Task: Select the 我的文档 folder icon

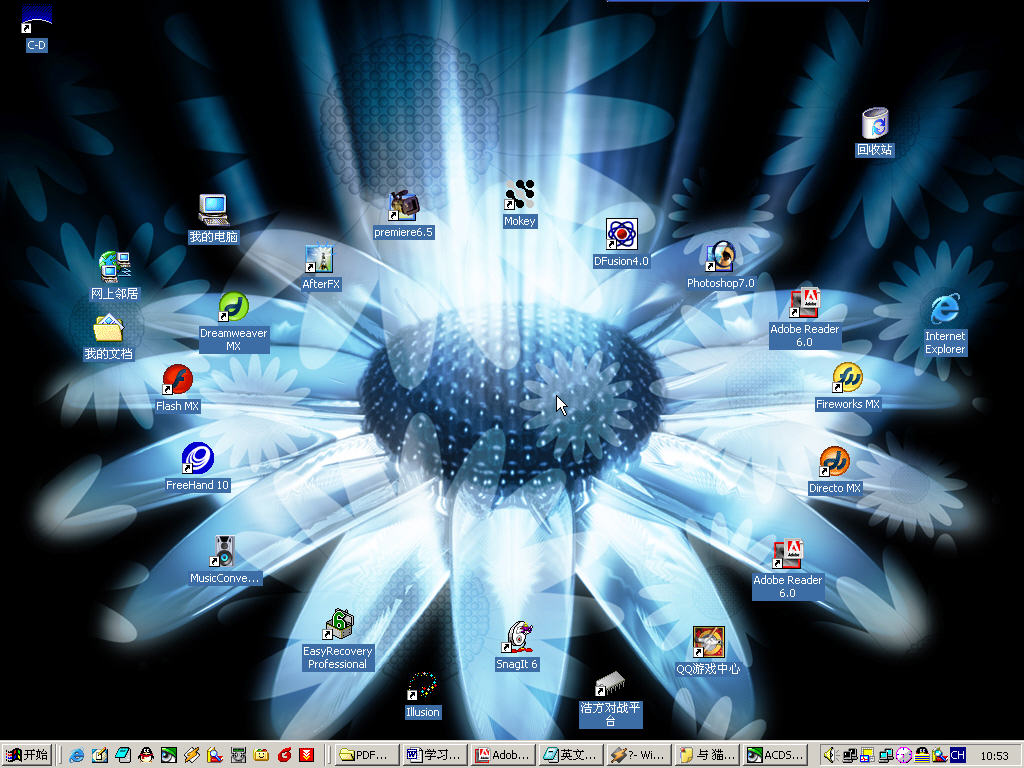Action: [108, 336]
